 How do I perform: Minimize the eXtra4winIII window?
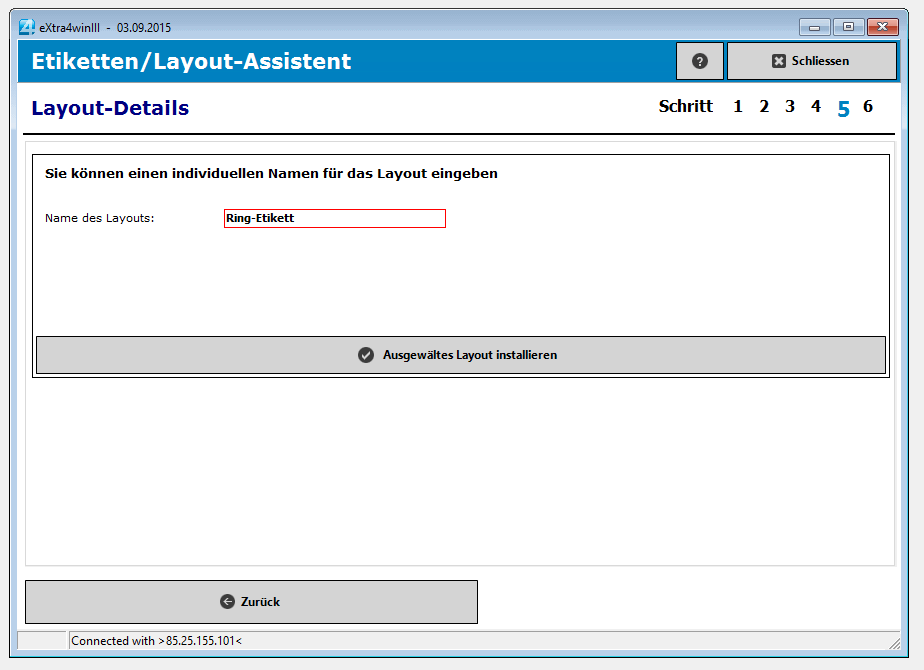coord(815,27)
